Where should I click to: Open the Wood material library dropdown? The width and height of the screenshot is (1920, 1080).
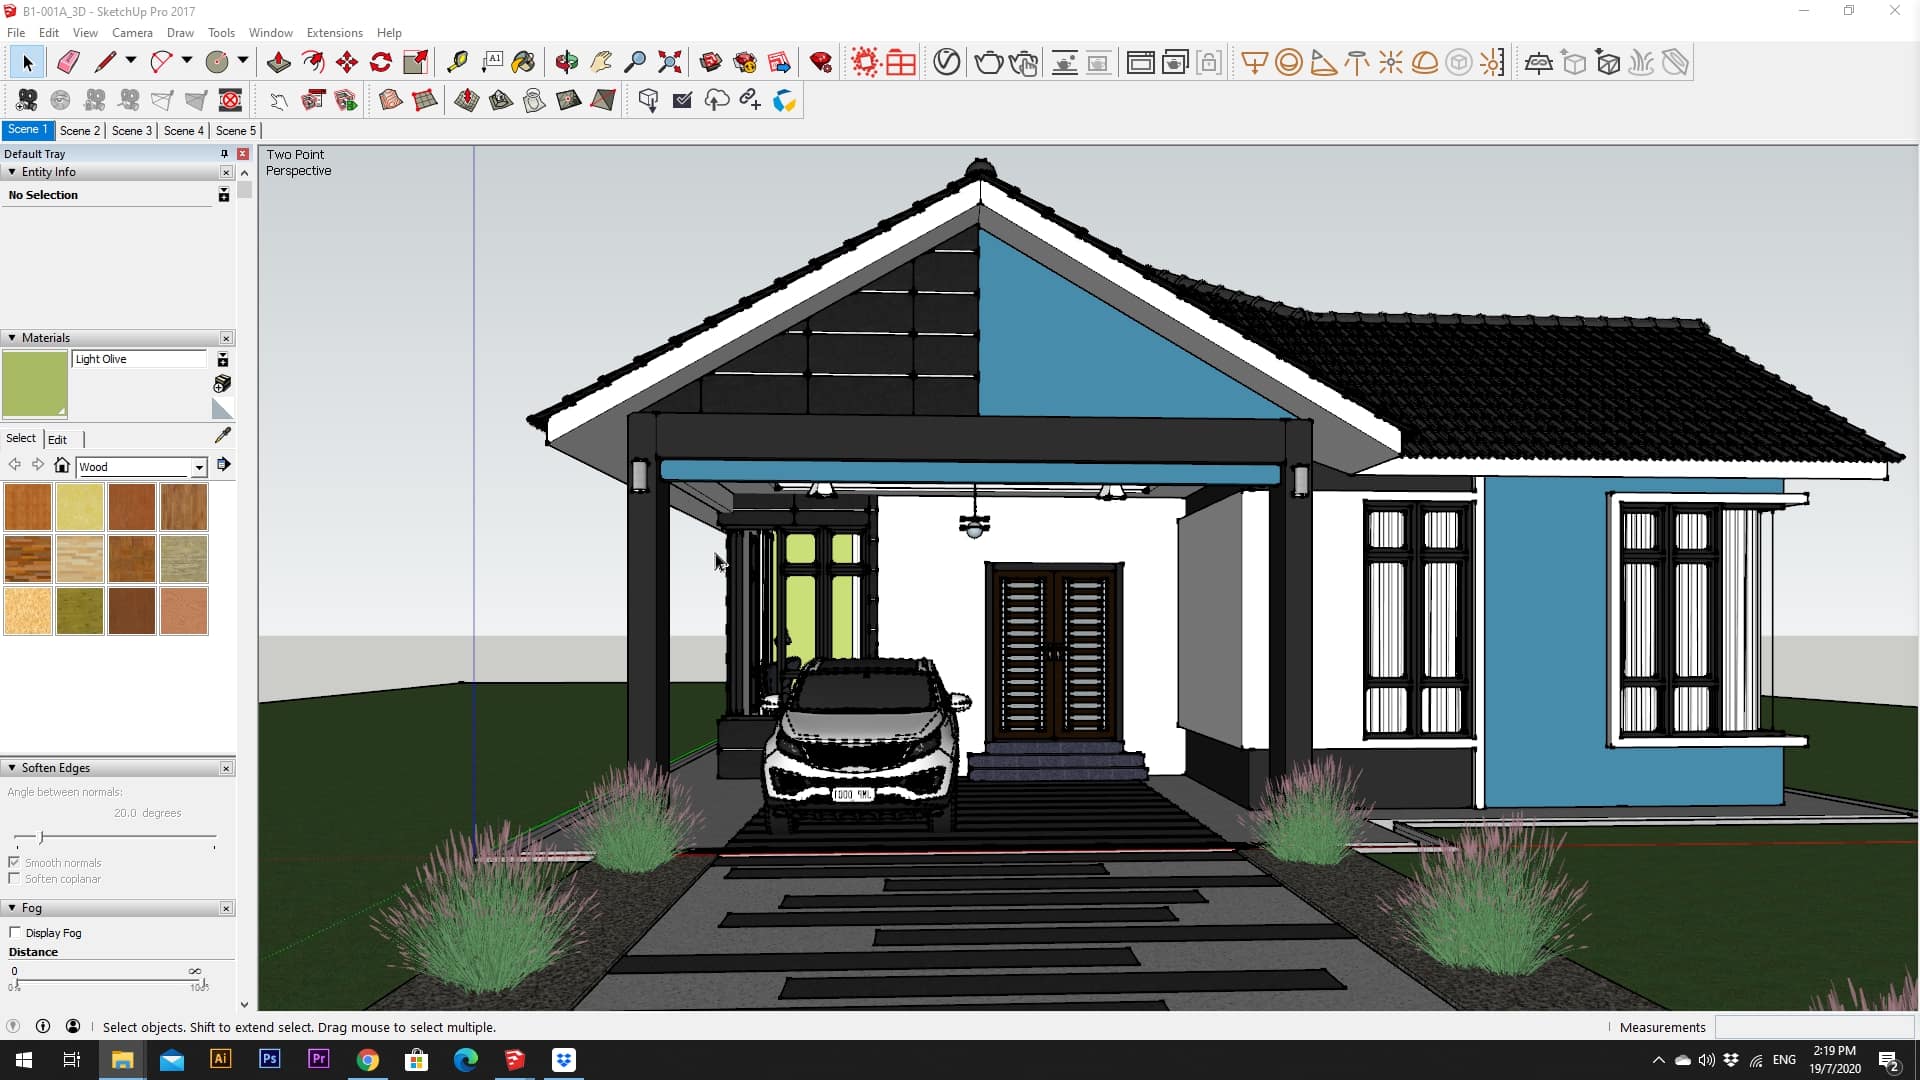199,467
